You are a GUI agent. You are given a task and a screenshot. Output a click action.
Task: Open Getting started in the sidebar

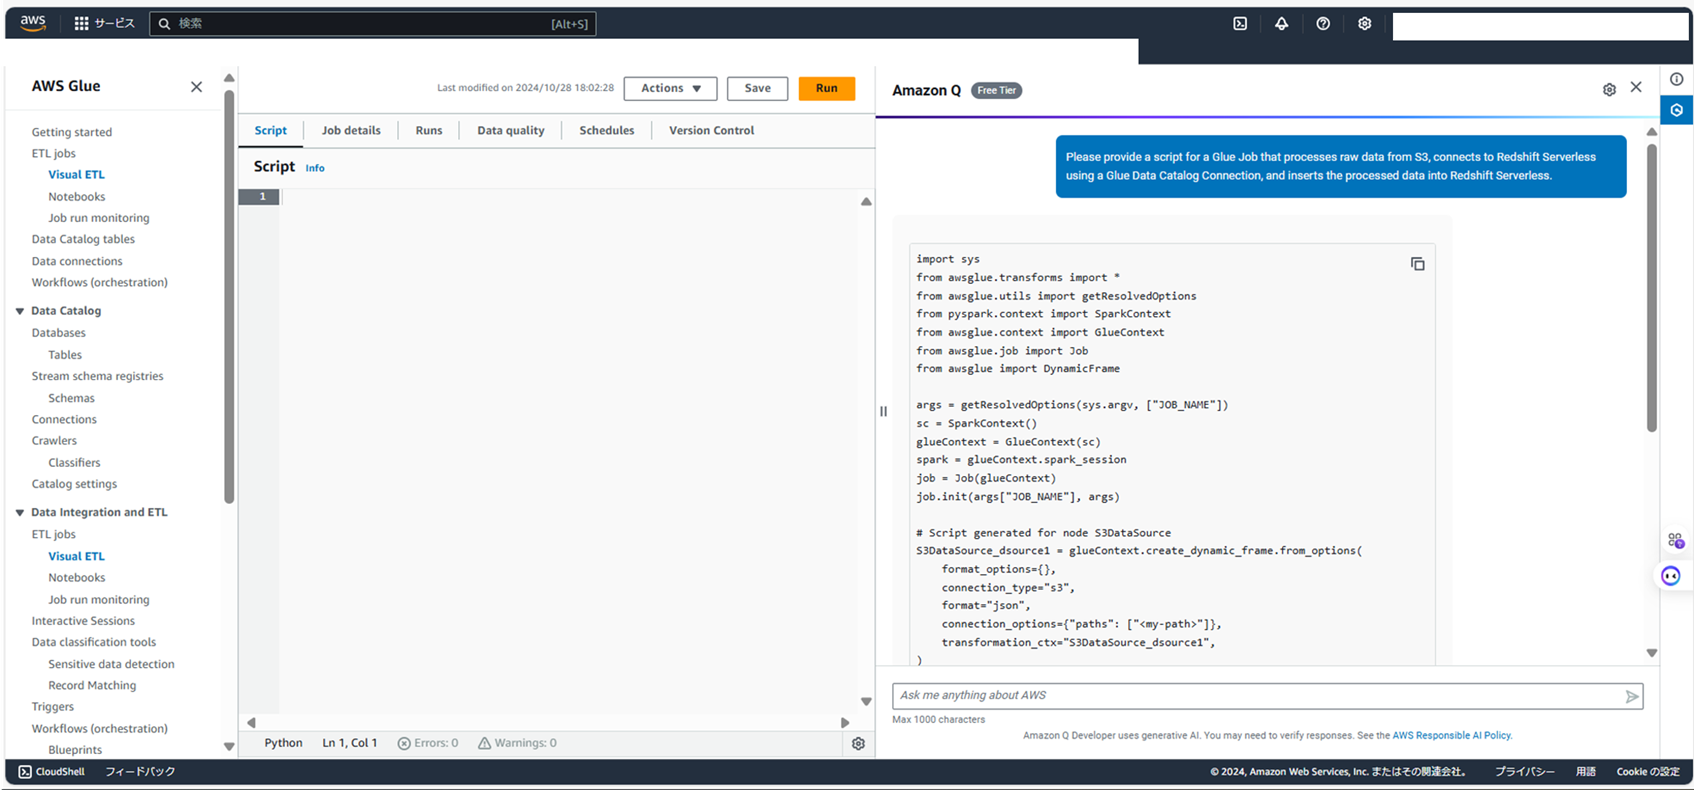click(x=71, y=132)
